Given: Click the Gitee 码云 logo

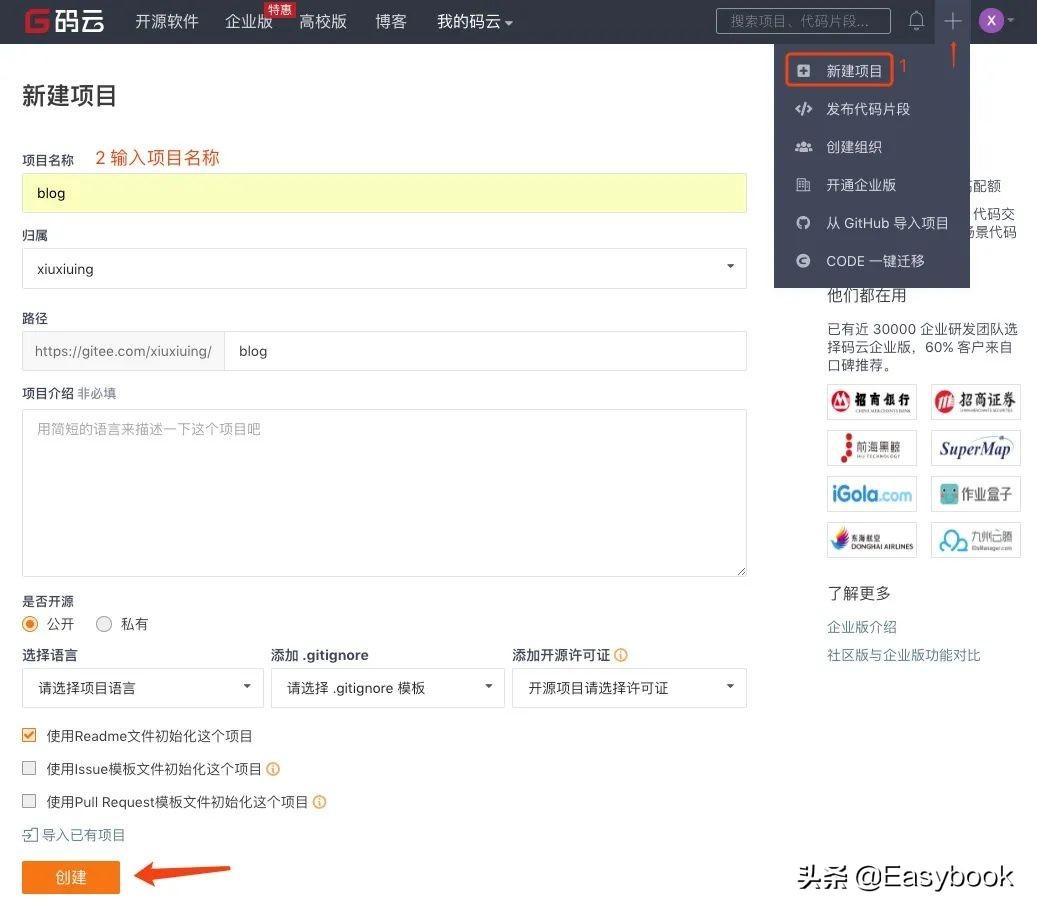Looking at the screenshot, I should click(x=63, y=21).
